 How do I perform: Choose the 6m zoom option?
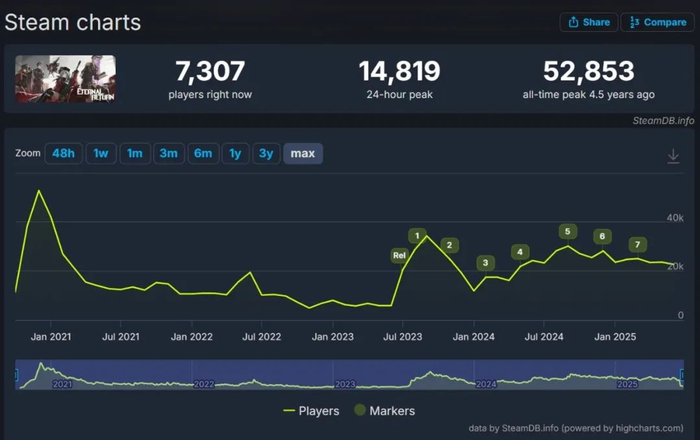point(203,154)
